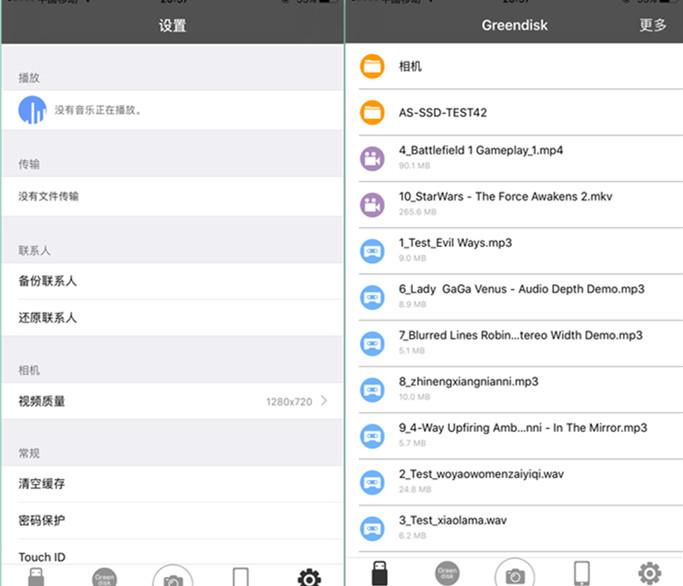Viewport: 683px width, 586px height.
Task: Tap audio icon for 3_Test_xiaolama.wav
Action: coord(372,528)
